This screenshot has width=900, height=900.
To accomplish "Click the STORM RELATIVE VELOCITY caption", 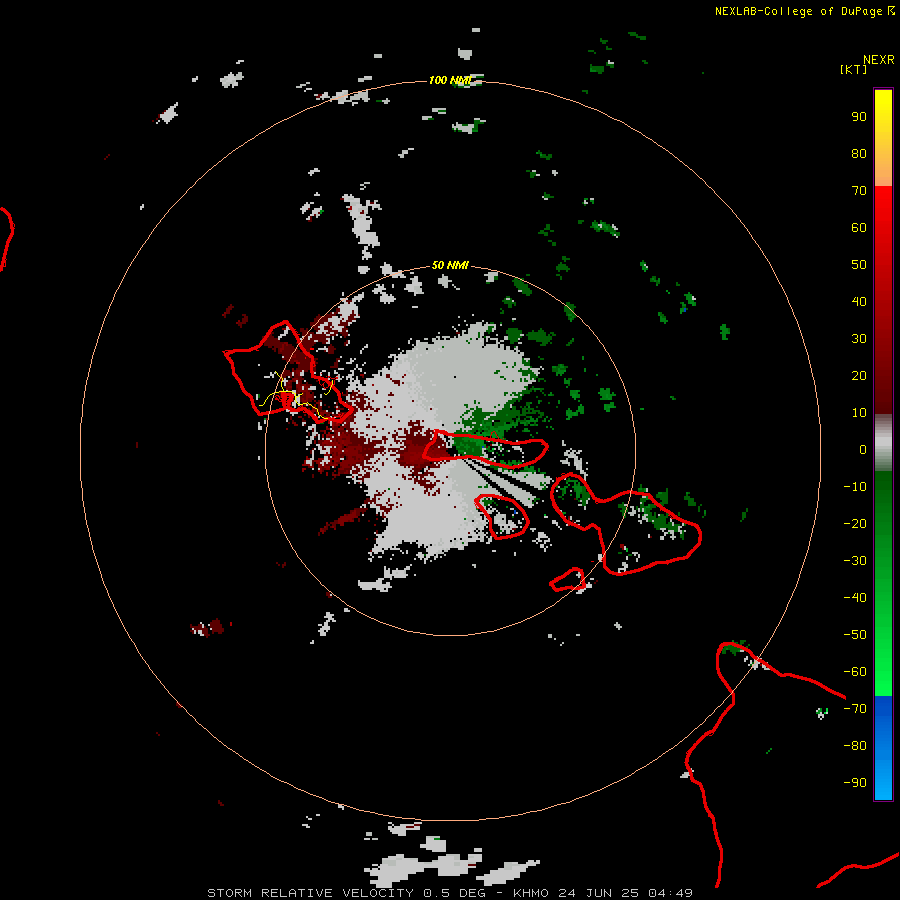I will pos(310,893).
